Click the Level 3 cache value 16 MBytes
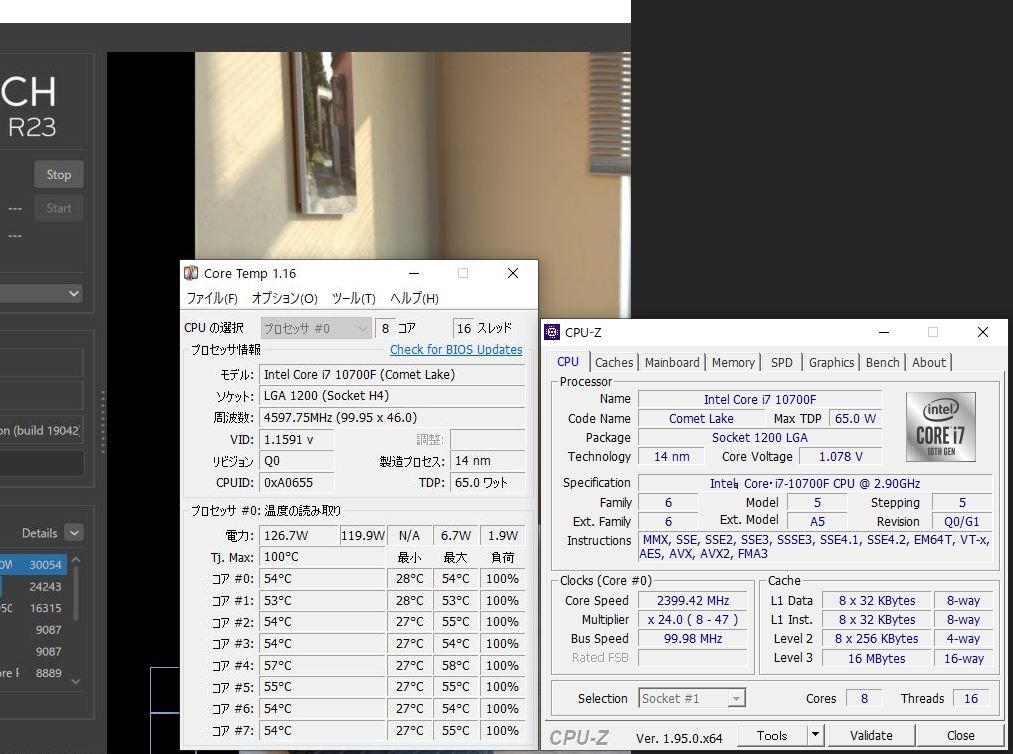This screenshot has width=1013, height=754. point(877,658)
